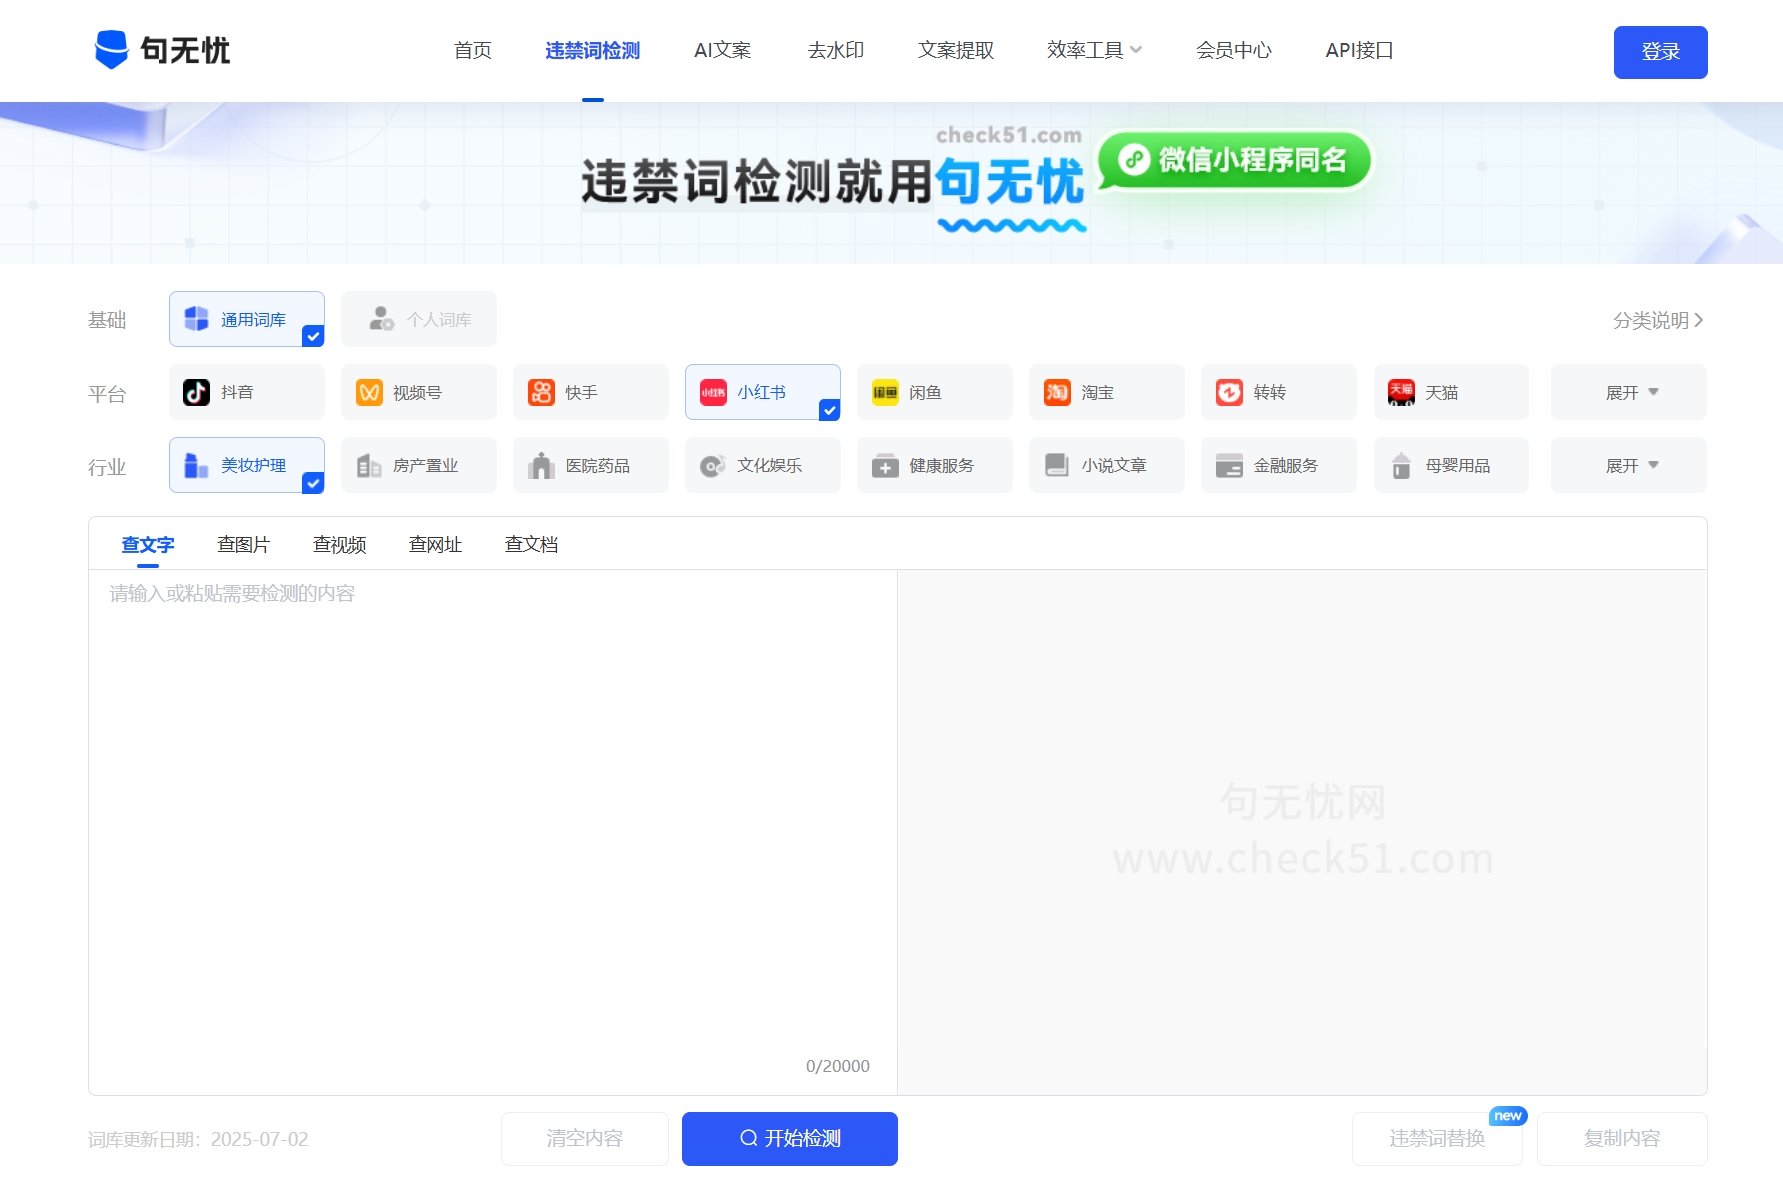Click the 转转 platform icon
1783x1177 pixels.
click(x=1229, y=392)
